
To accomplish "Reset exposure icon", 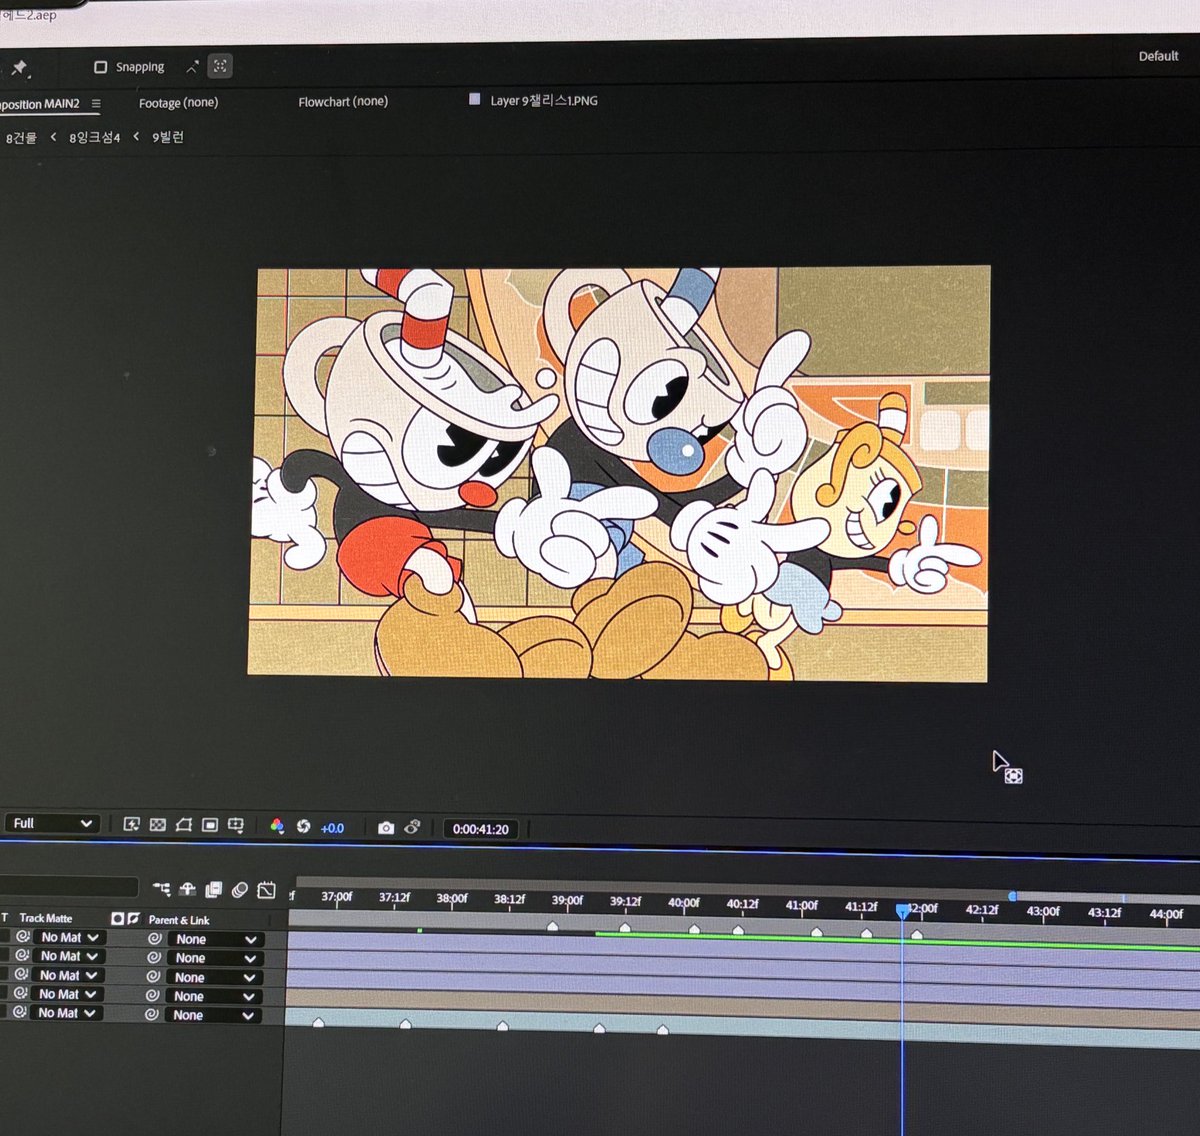I will 303,827.
